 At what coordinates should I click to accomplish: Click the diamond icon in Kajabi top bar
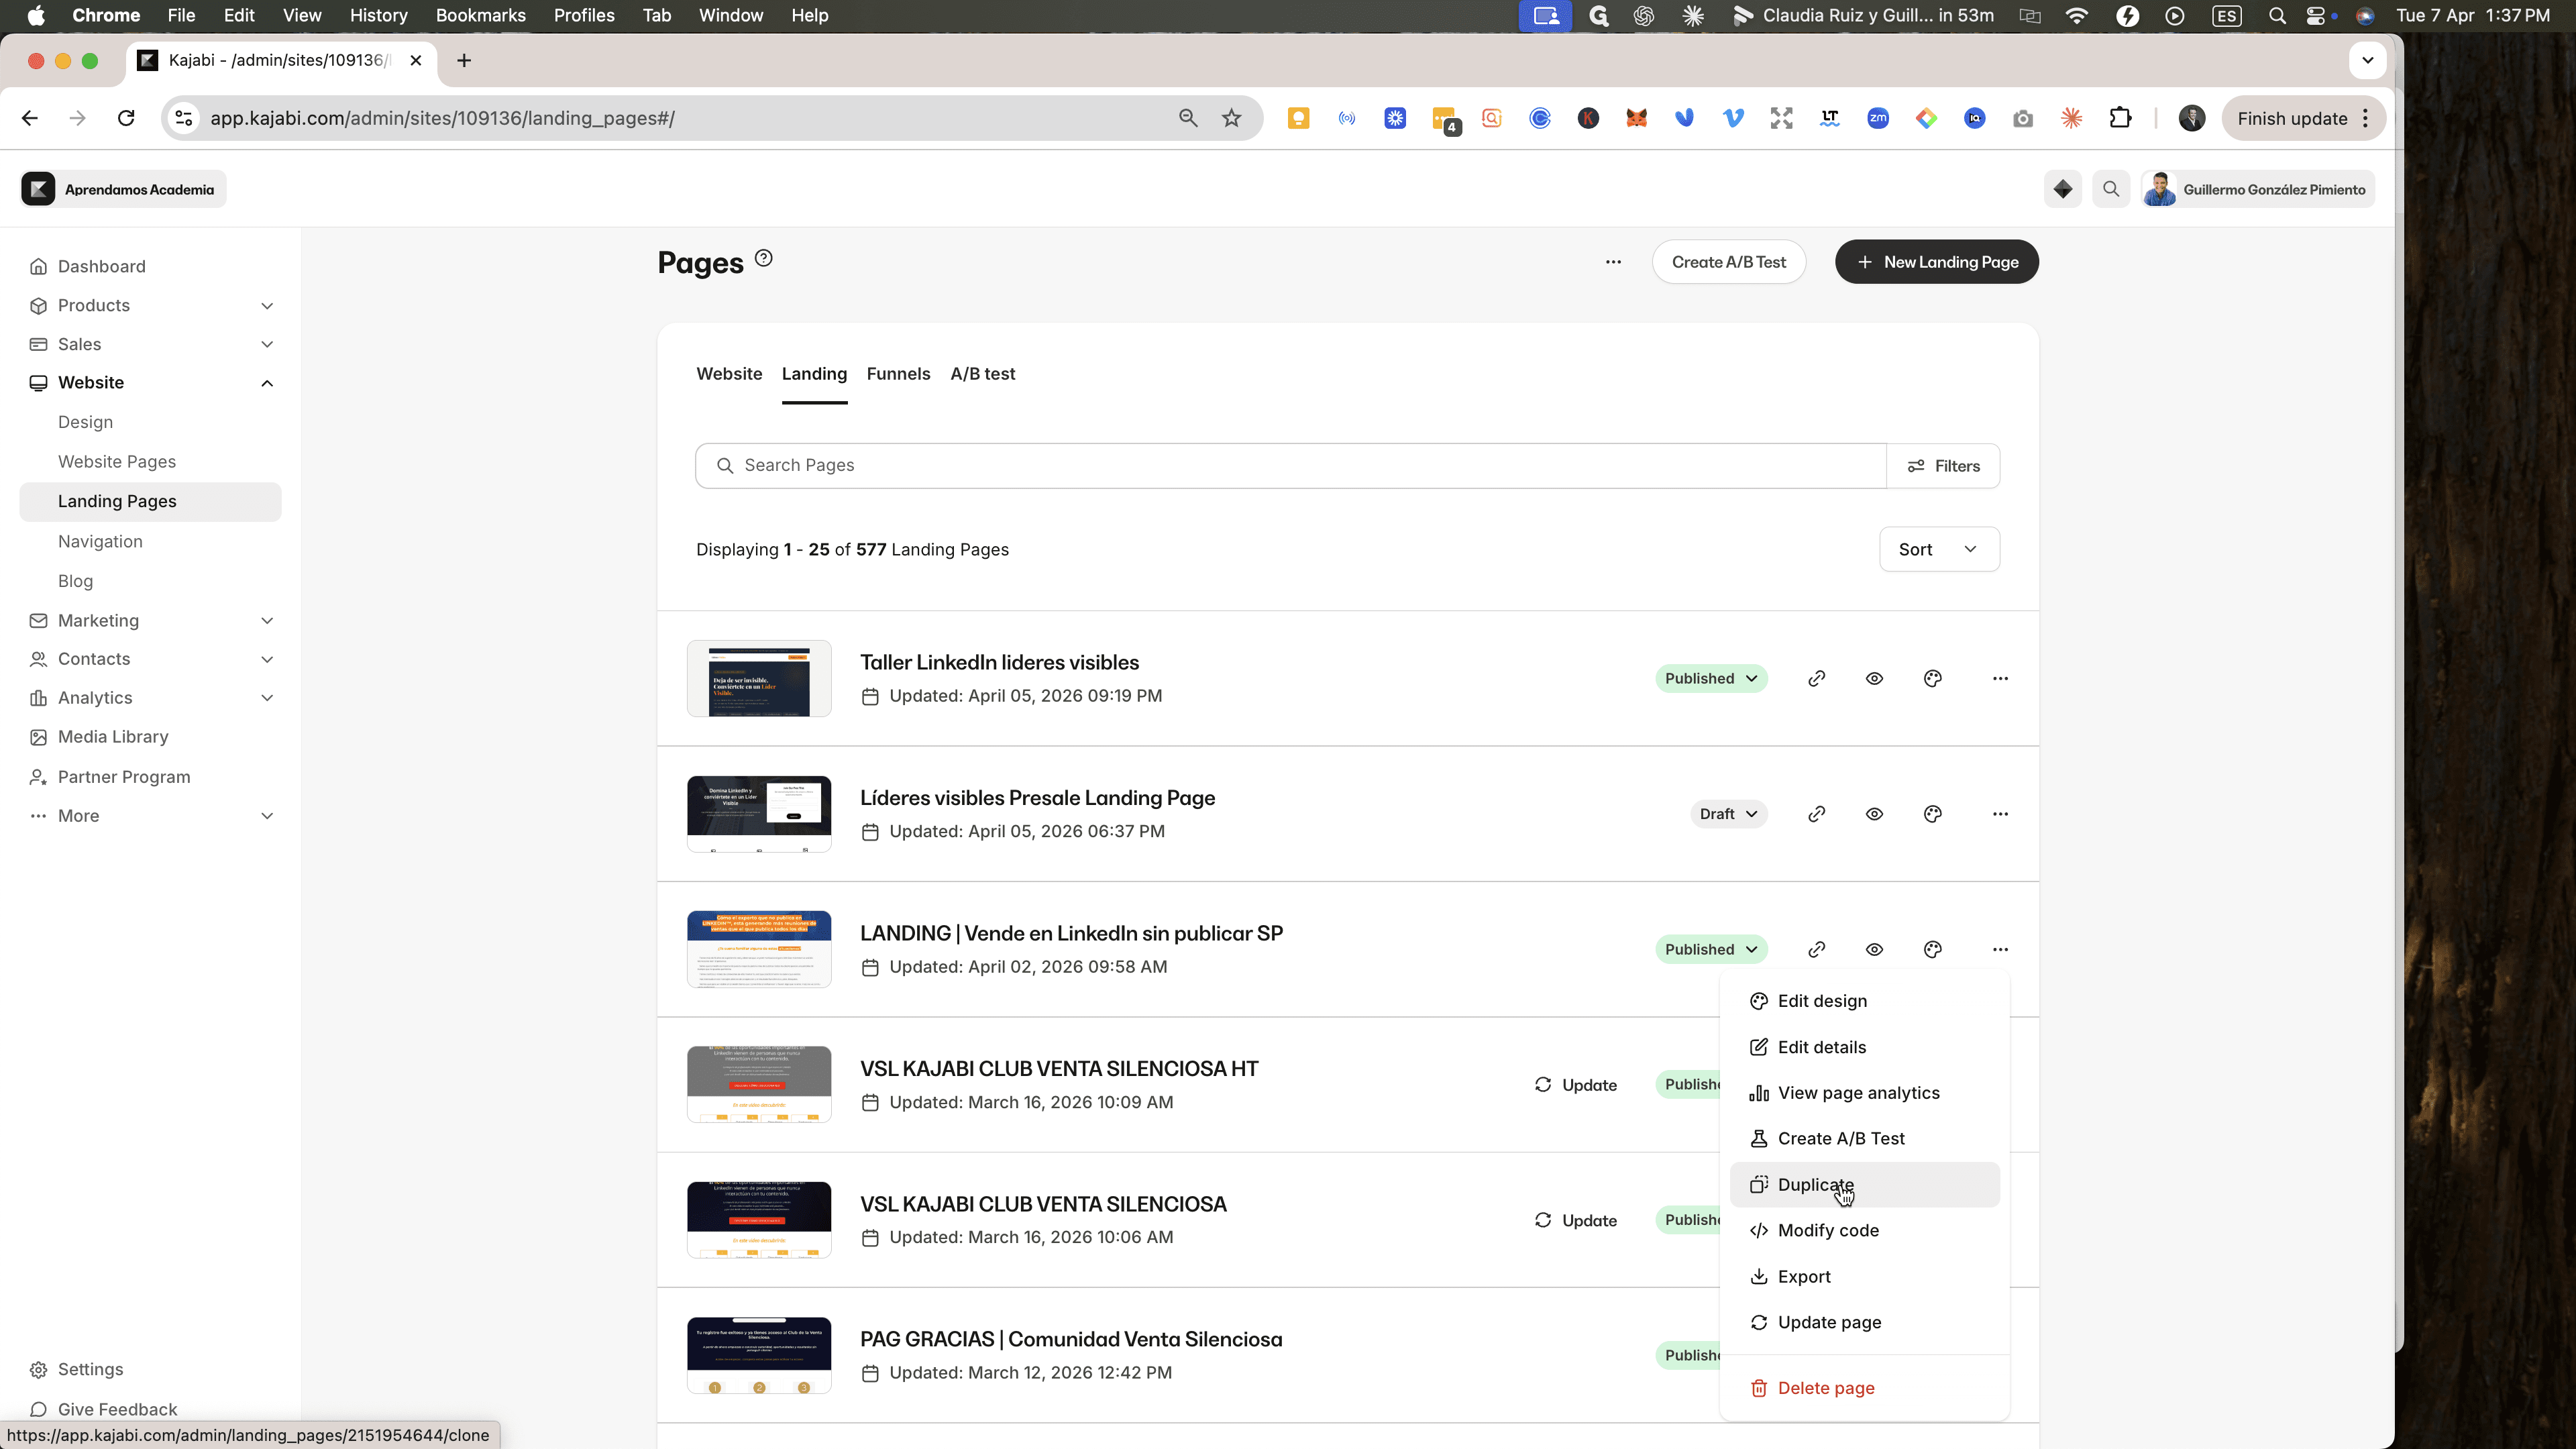(2062, 189)
